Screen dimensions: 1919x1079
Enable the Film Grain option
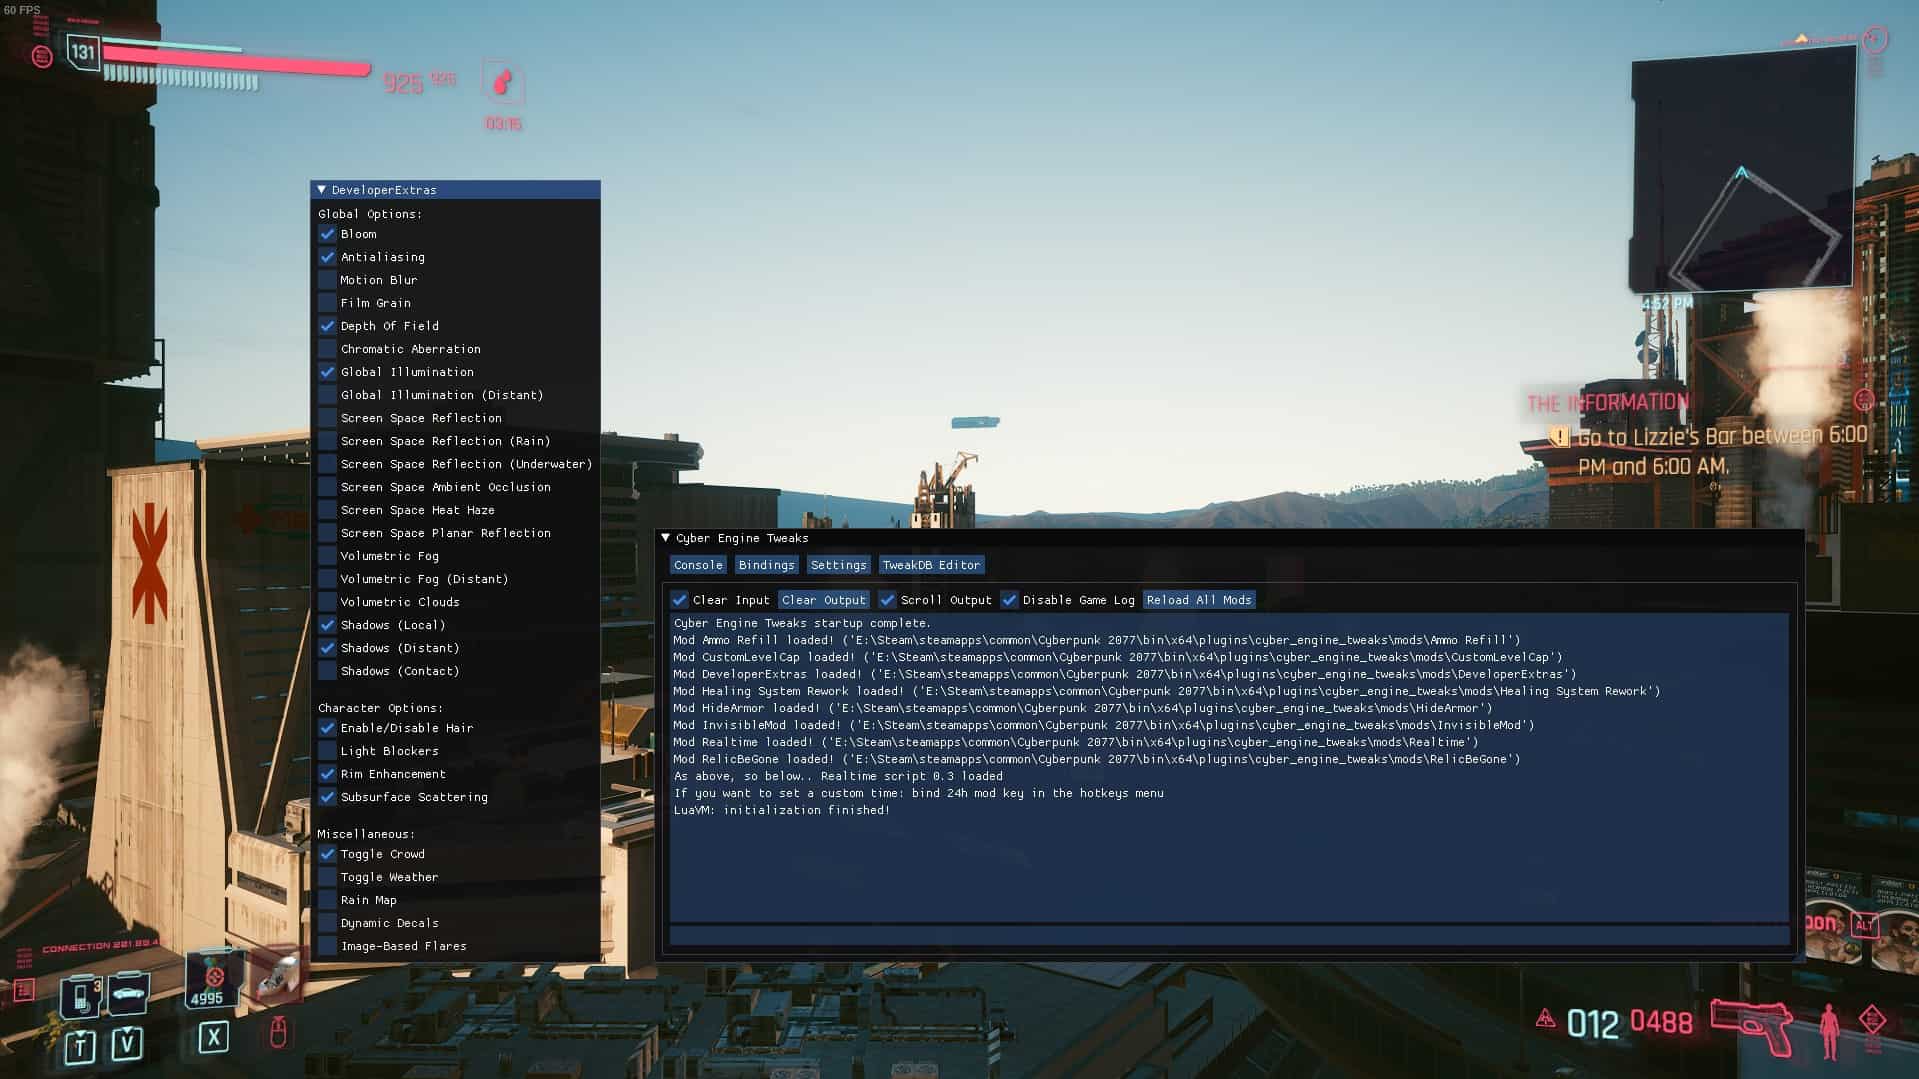327,303
